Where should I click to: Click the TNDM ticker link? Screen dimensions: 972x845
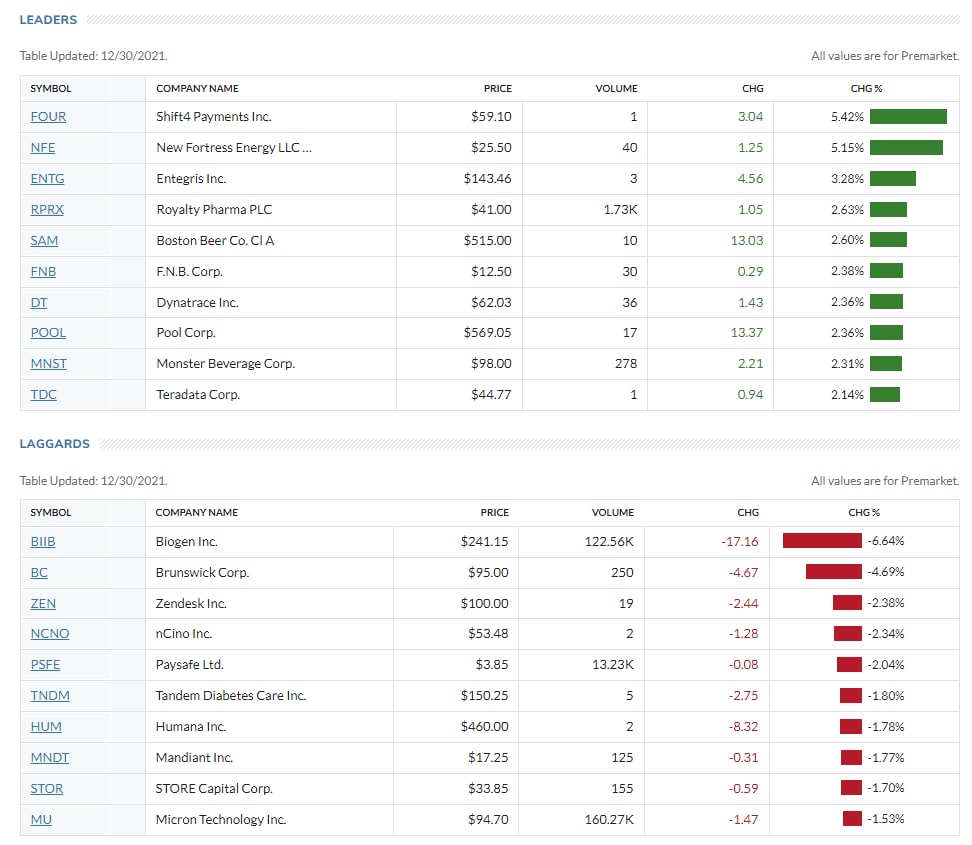(x=50, y=696)
